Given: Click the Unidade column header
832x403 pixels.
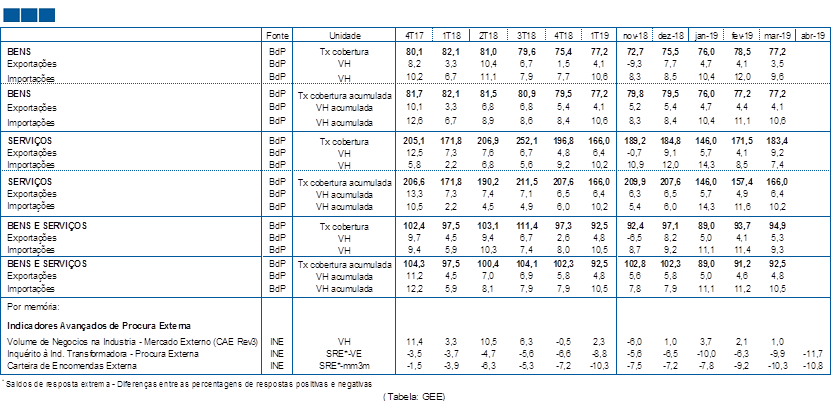Looking at the screenshot, I should tap(345, 36).
